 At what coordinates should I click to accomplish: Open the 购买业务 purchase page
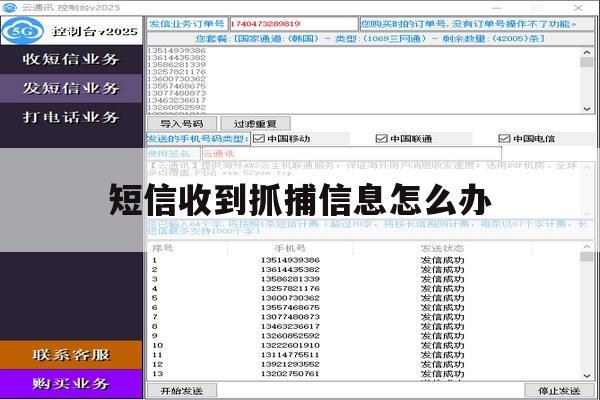tap(71, 384)
